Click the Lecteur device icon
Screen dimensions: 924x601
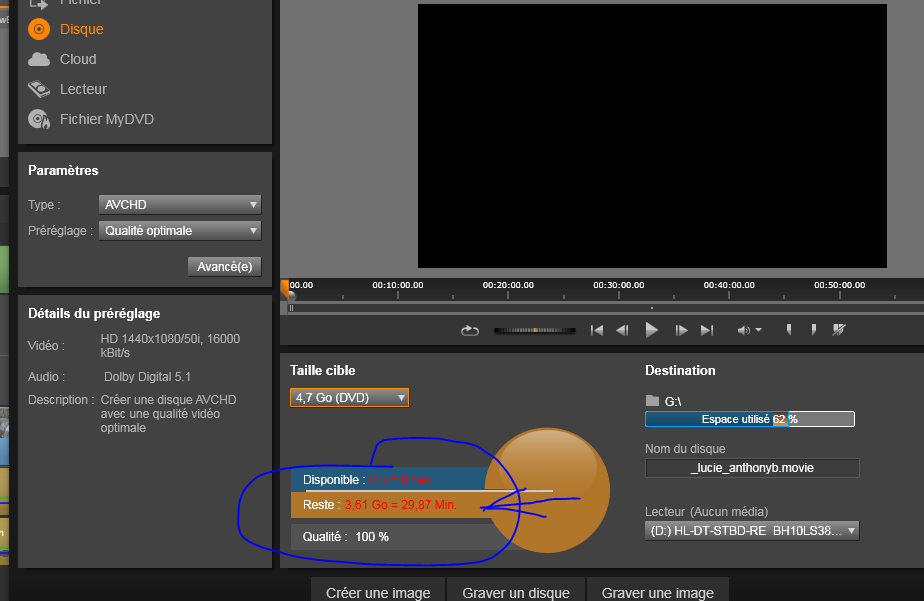coord(39,89)
